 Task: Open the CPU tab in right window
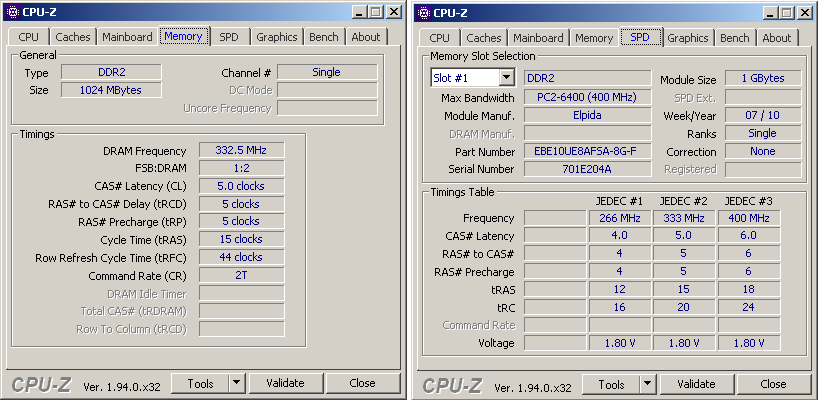click(439, 38)
